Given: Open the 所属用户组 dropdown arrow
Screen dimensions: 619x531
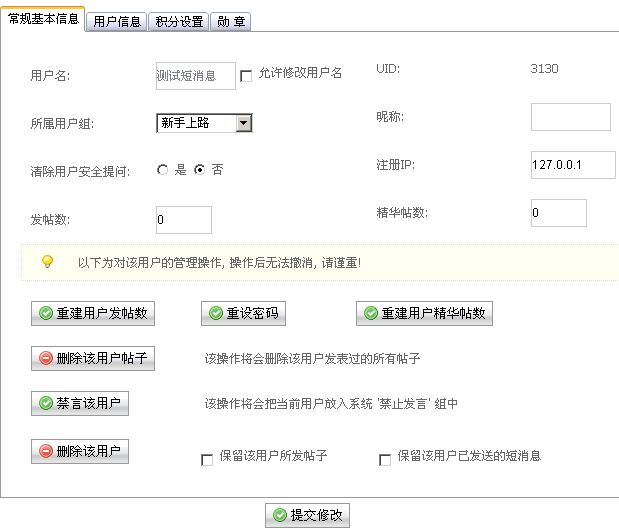Looking at the screenshot, I should 244,123.
